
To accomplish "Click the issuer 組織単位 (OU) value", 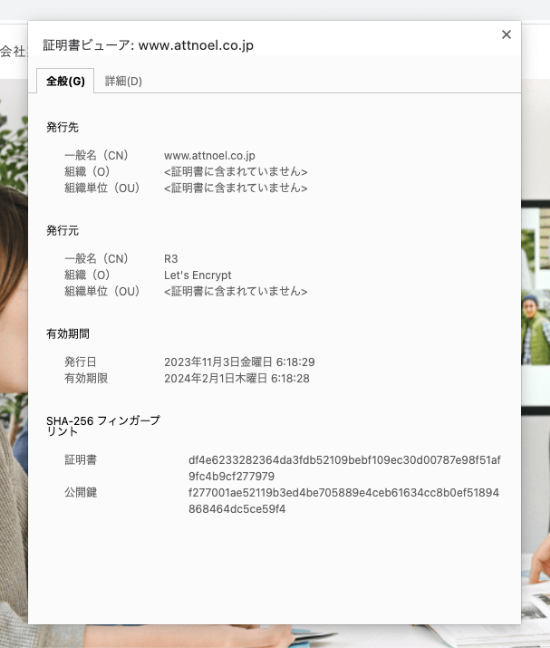I will tap(236, 291).
